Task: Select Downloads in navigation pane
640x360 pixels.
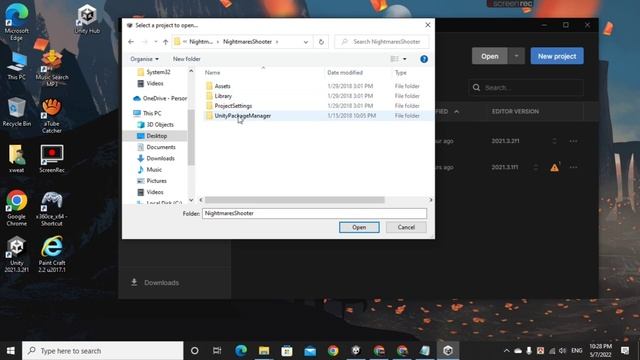Action: tap(160, 158)
